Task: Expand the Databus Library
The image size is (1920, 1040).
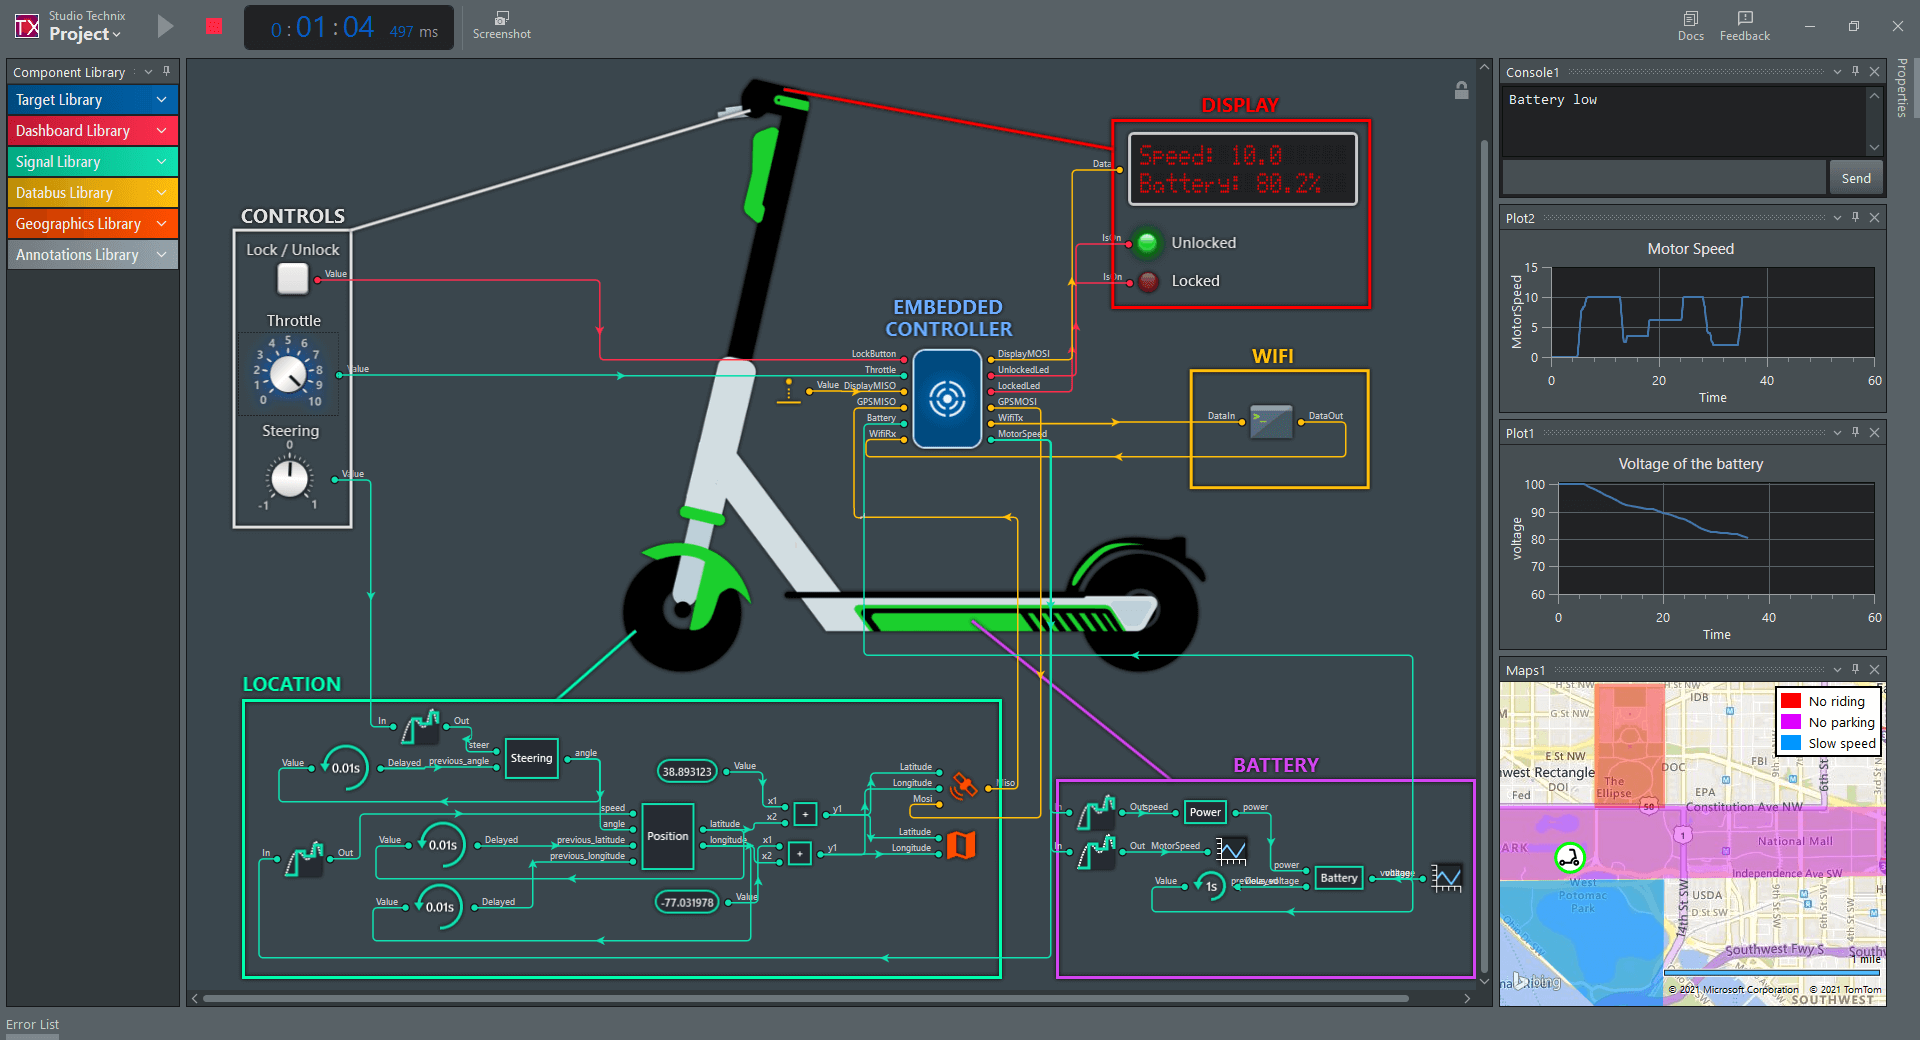Action: 93,193
